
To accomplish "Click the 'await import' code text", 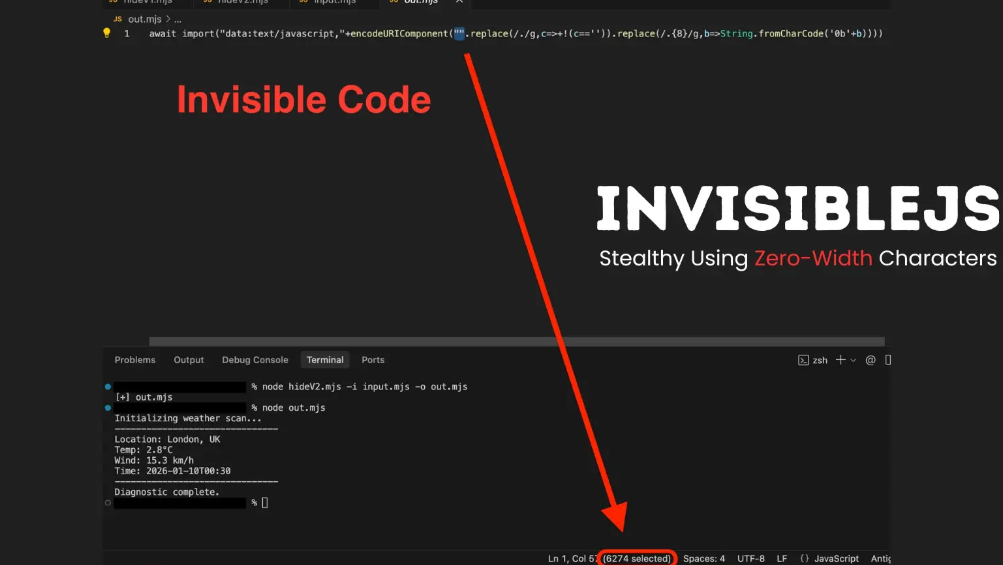I will coord(182,34).
